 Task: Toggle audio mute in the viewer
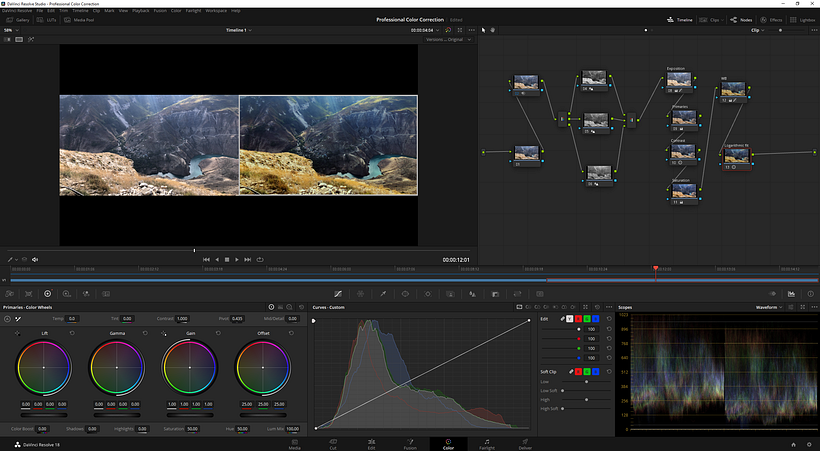coord(35,260)
